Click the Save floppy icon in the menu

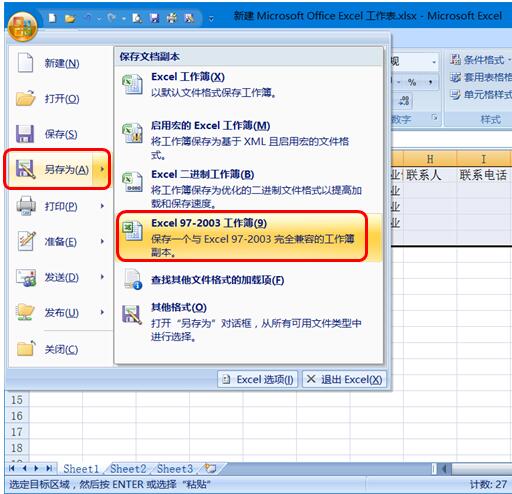click(25, 134)
